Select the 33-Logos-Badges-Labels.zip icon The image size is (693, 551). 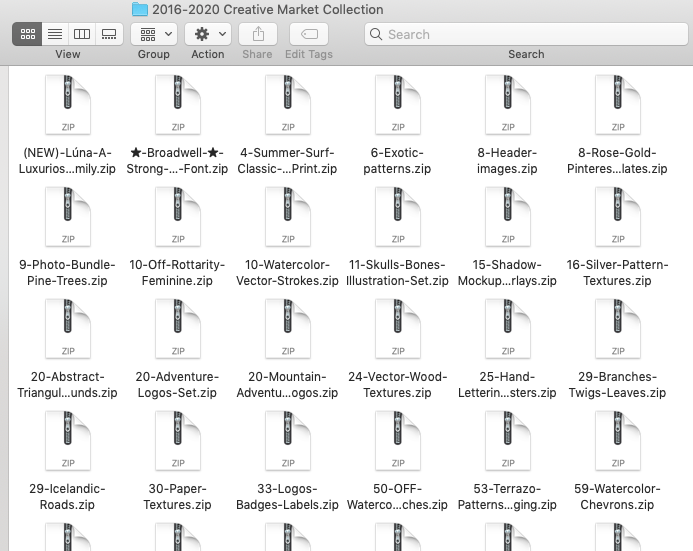288,441
